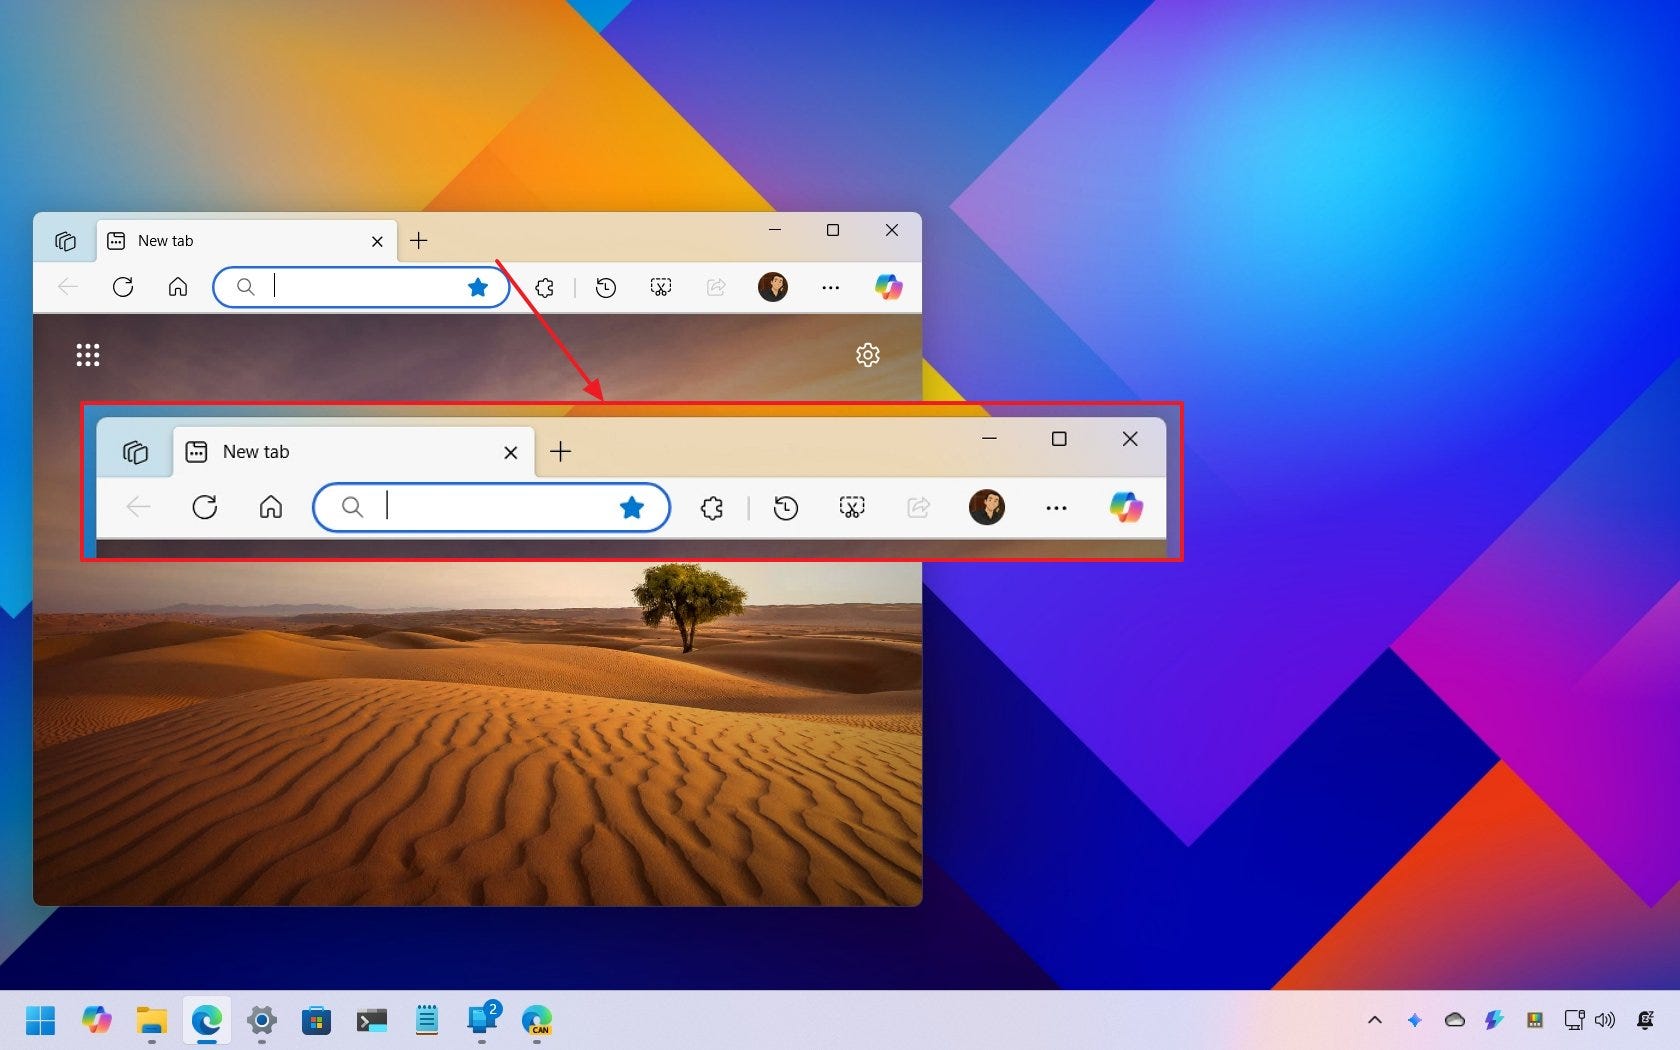Open volume control in the system tray
The height and width of the screenshot is (1050, 1680).
pos(1605,1020)
